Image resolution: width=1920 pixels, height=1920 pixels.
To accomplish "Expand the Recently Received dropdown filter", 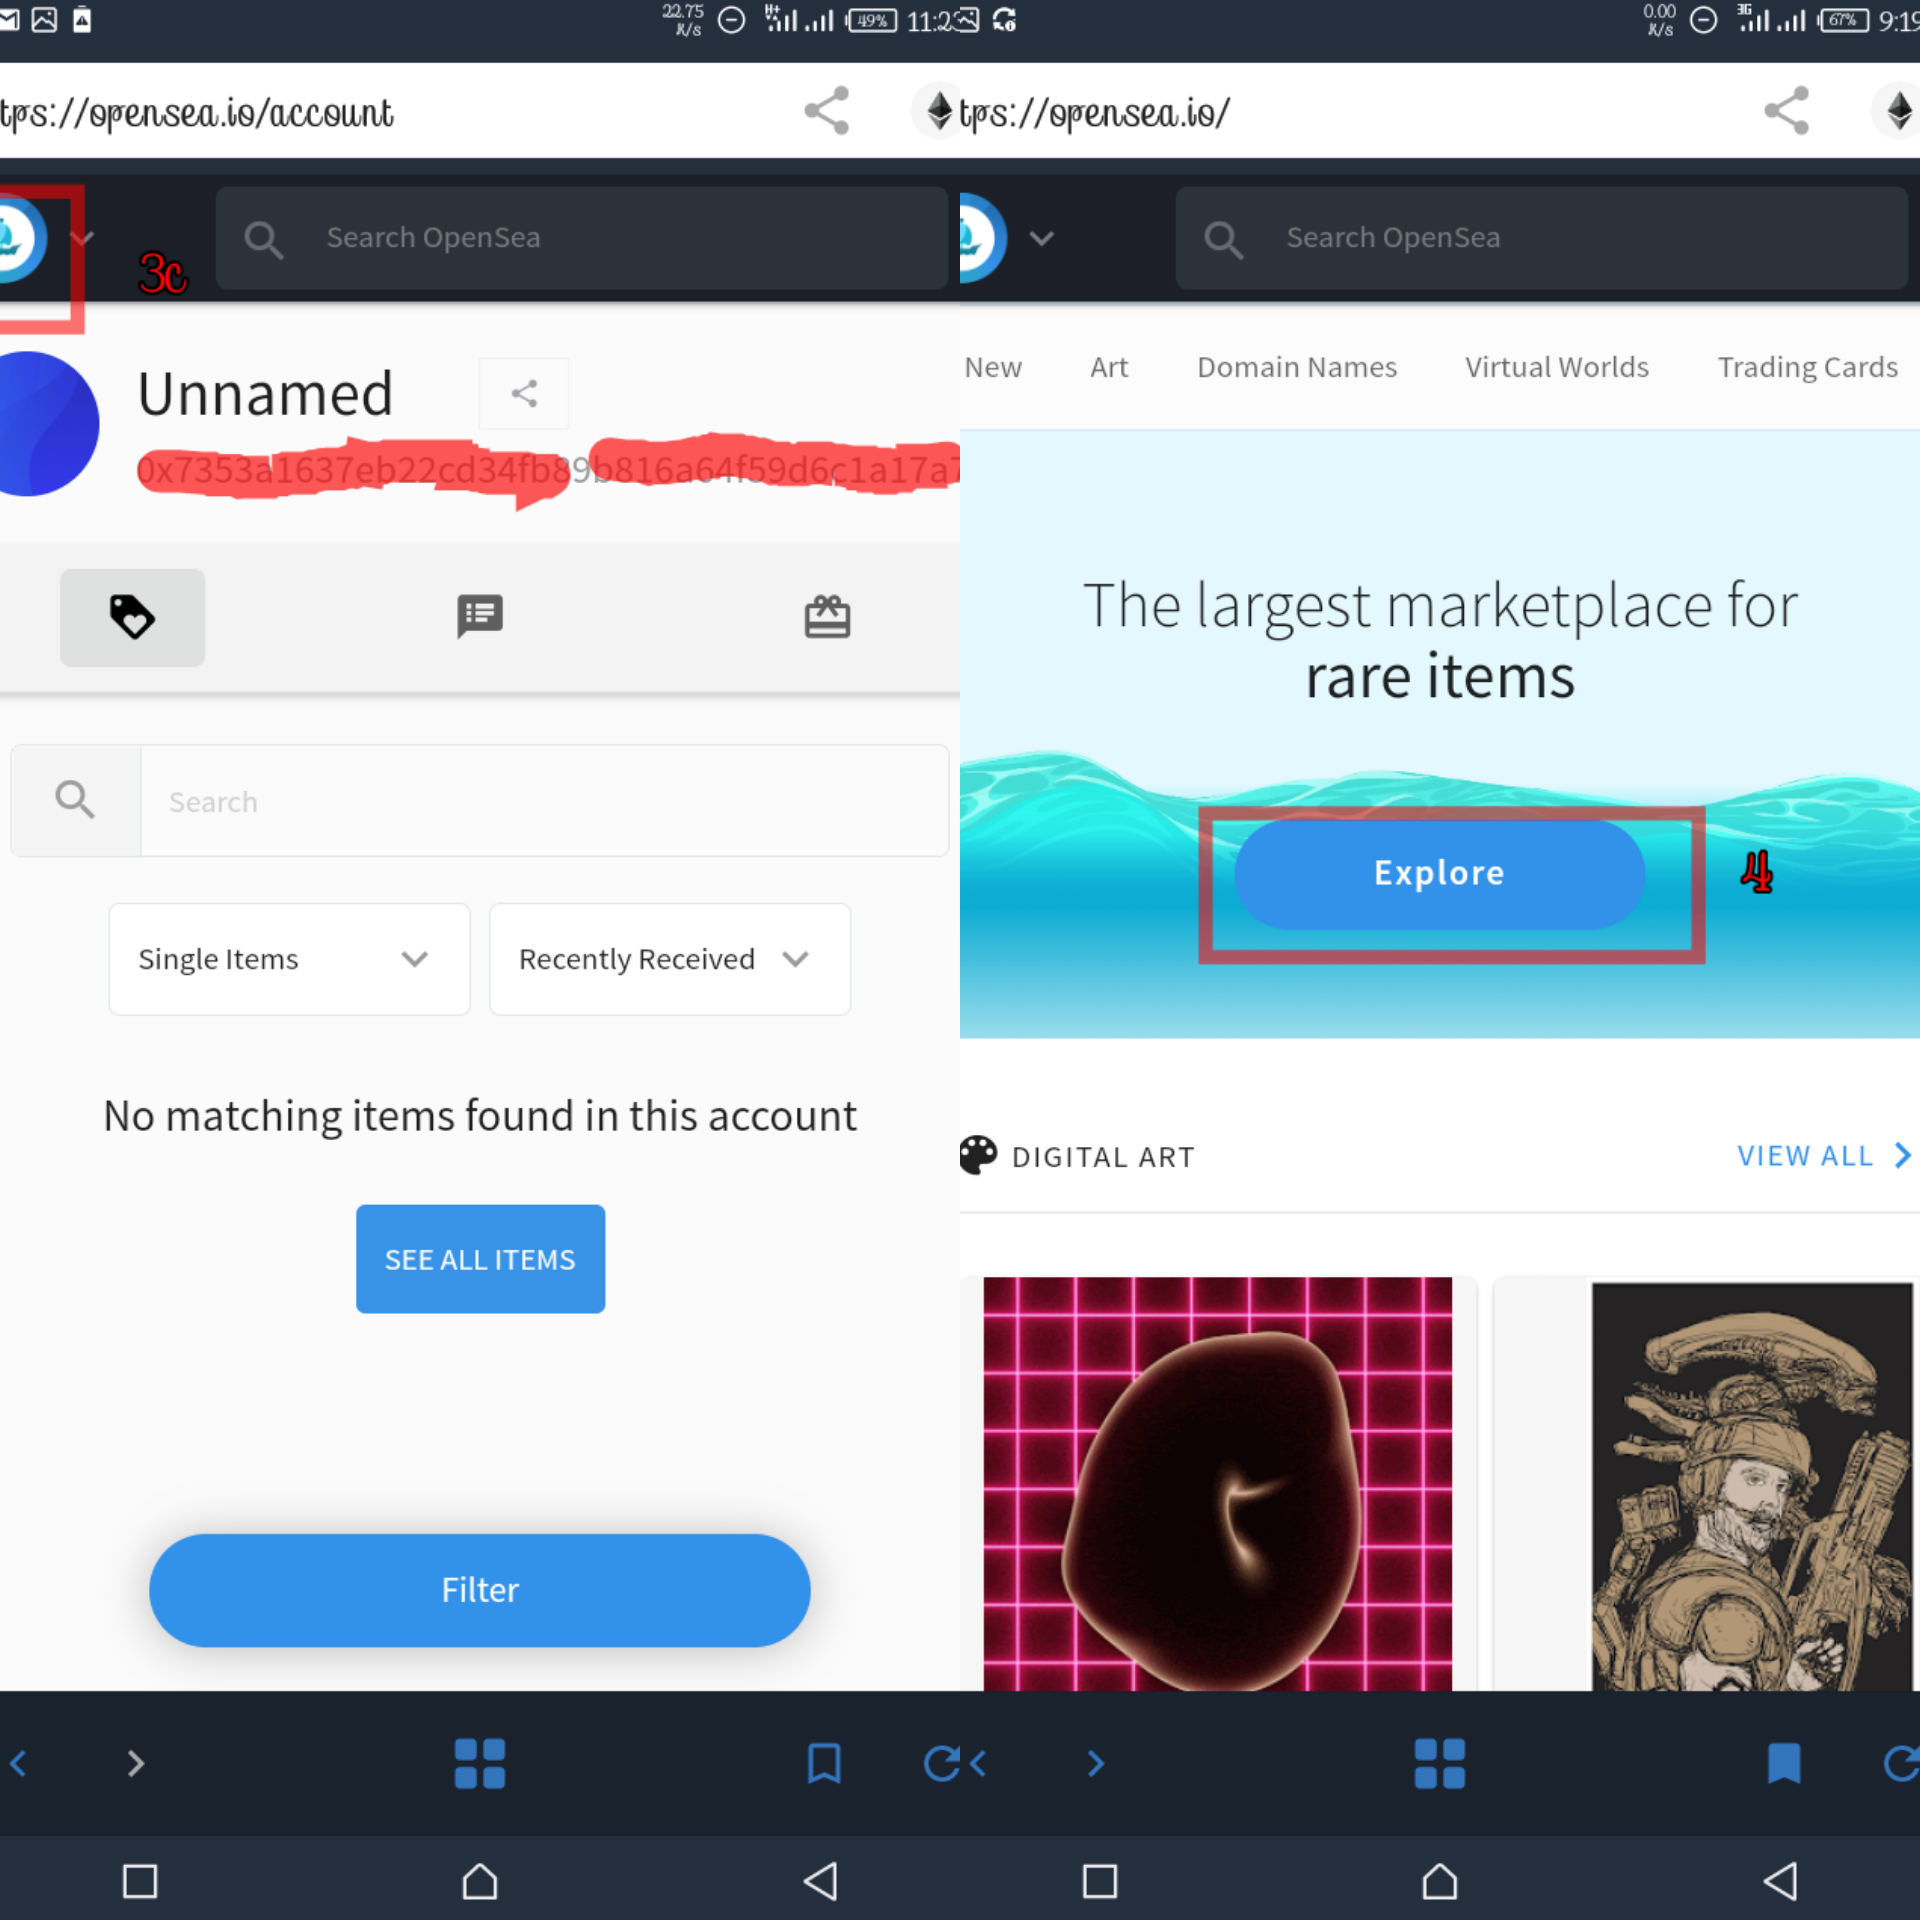I will [x=661, y=956].
